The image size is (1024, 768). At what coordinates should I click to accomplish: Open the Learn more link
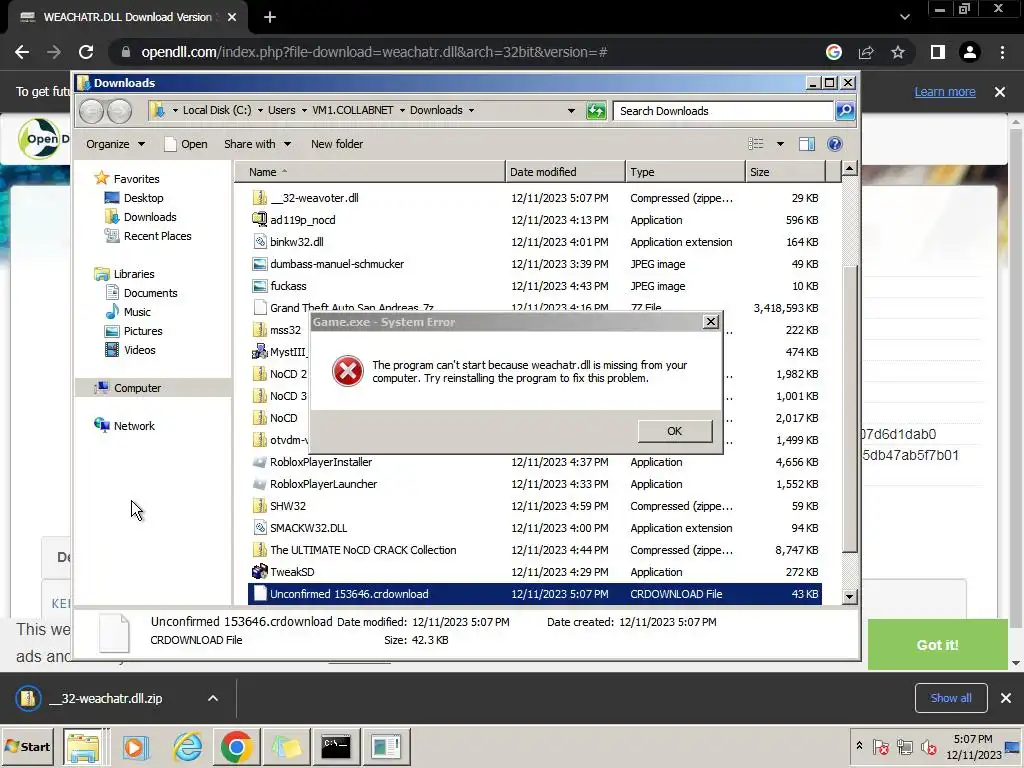click(945, 91)
